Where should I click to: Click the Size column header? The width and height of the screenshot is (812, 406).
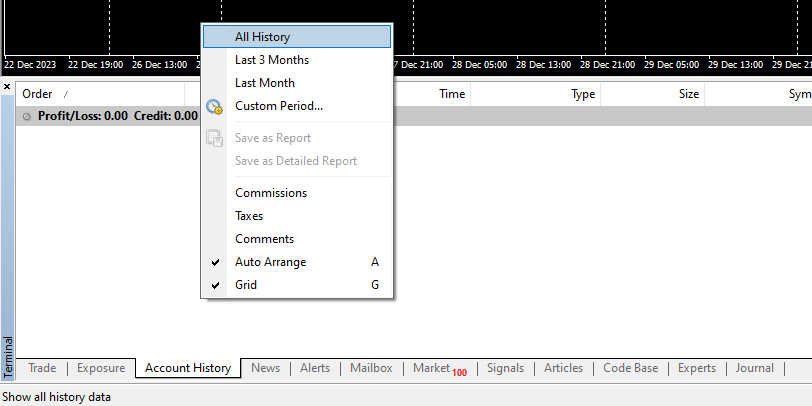point(689,94)
